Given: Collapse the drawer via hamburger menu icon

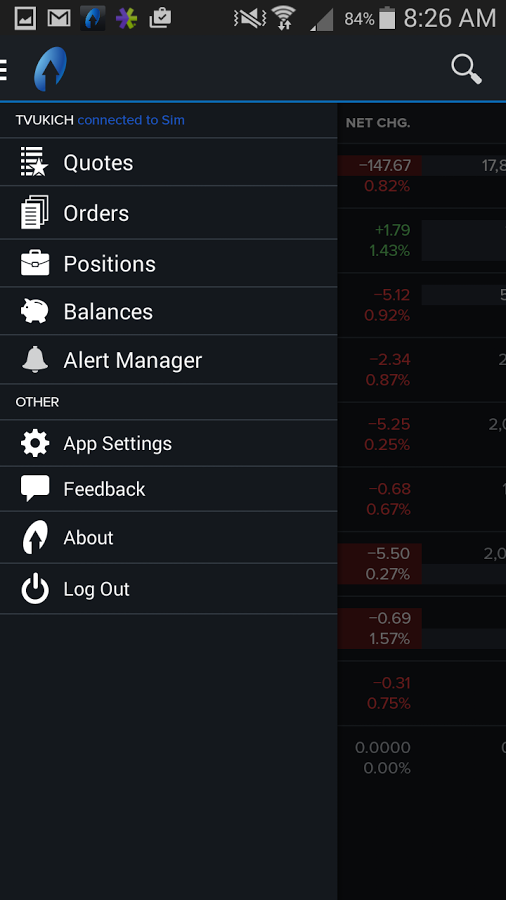Looking at the screenshot, I should click(3, 69).
